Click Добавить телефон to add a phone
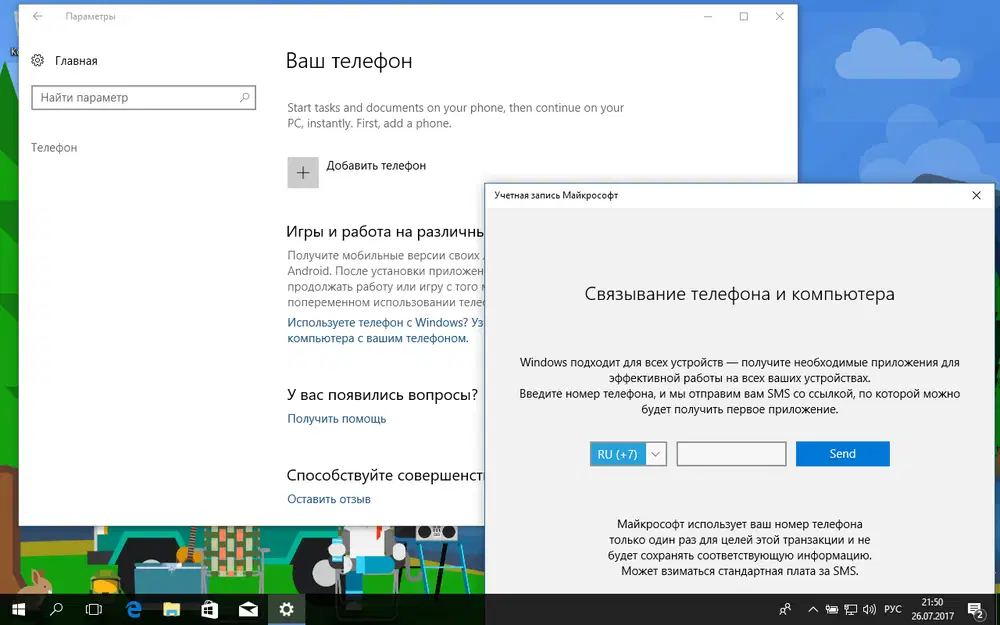 tap(302, 172)
